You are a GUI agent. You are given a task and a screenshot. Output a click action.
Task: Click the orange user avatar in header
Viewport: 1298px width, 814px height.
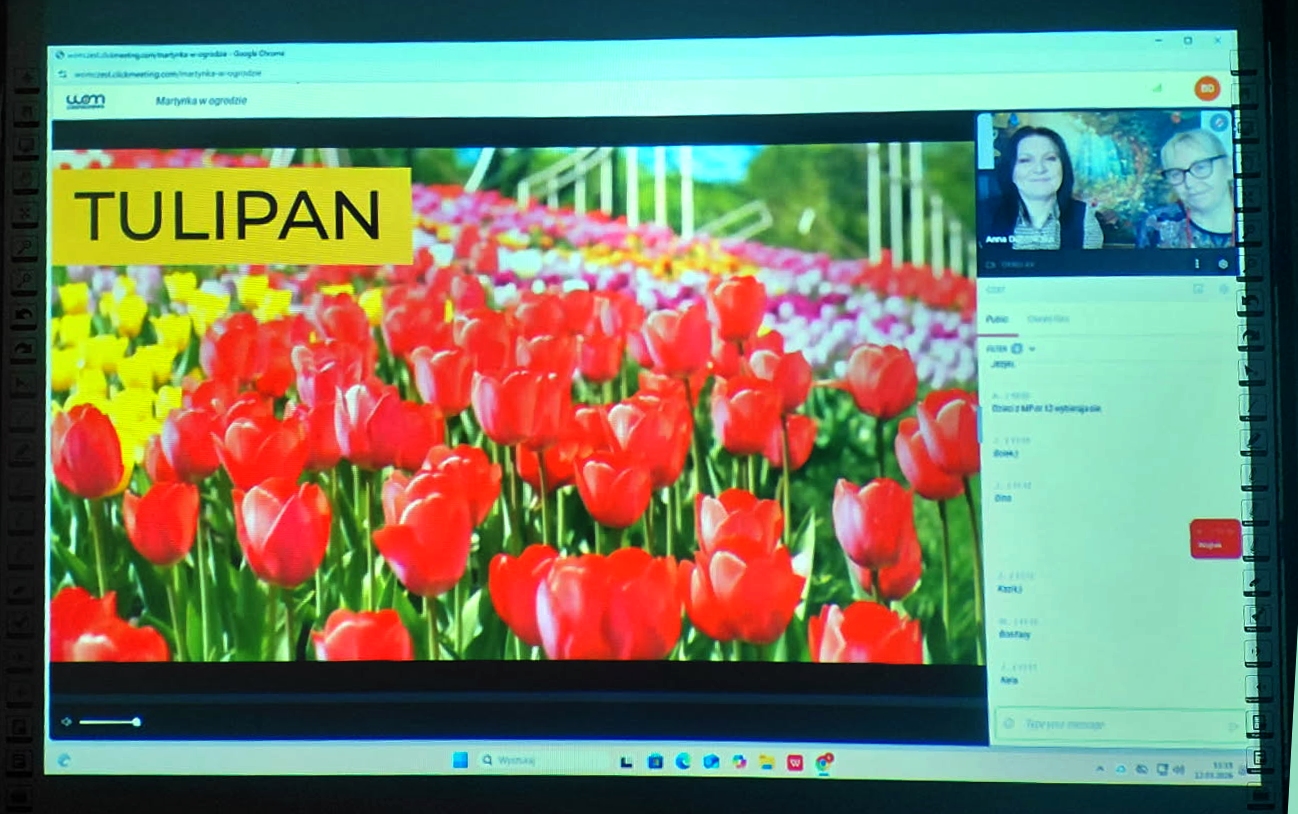[x=1207, y=88]
